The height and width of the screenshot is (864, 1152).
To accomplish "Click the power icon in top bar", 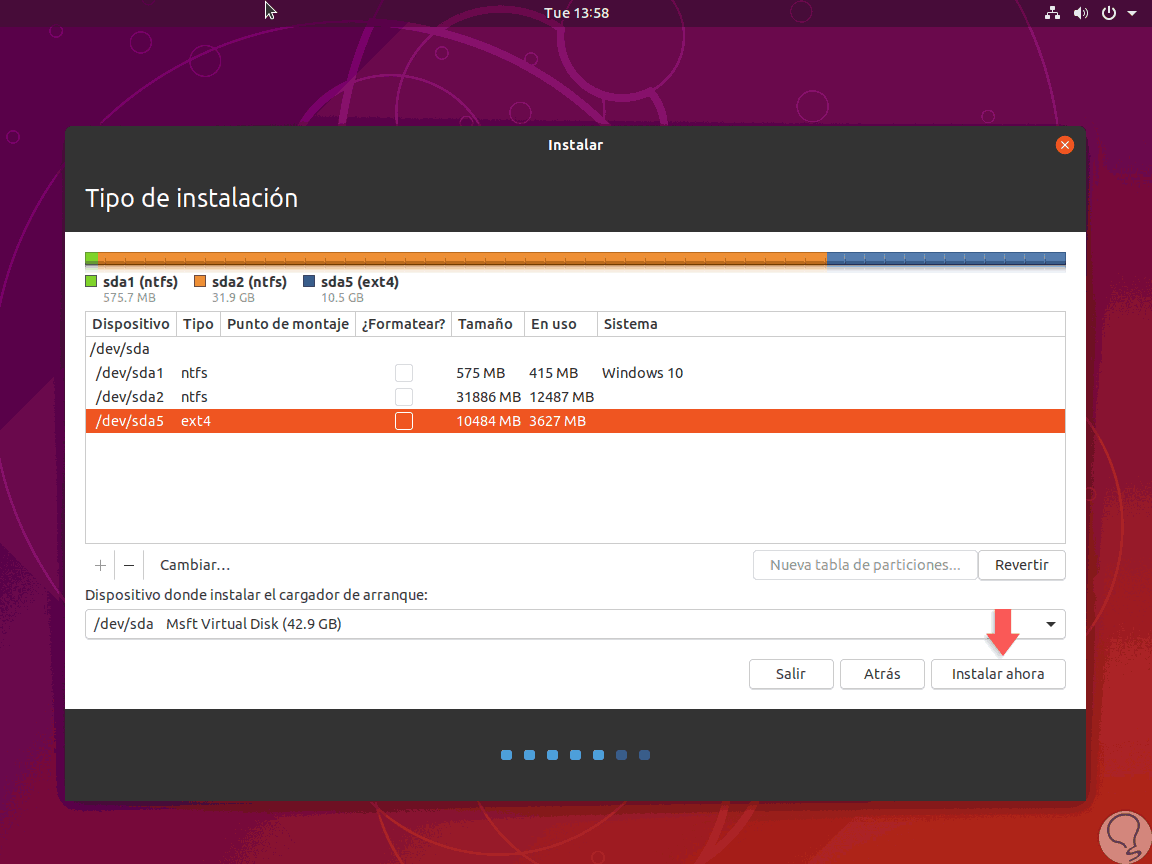I will 1109,12.
